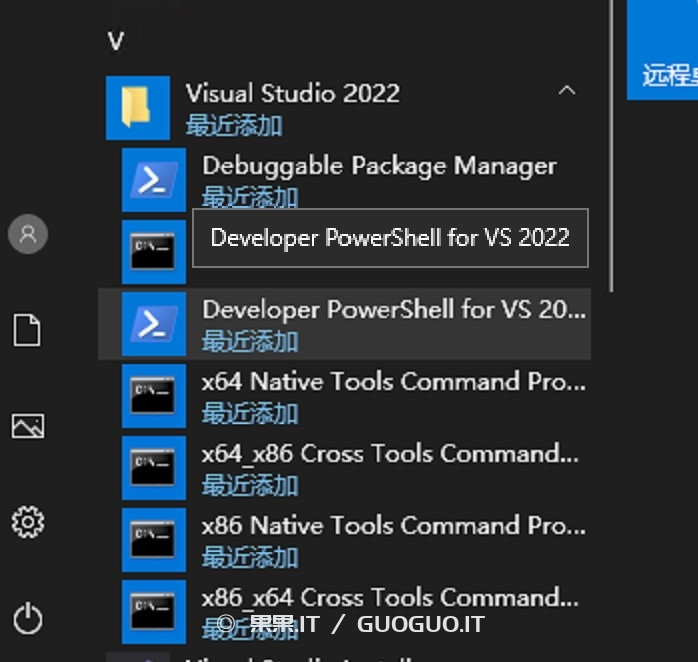698x662 pixels.
Task: Launch Debuggable Package Manager PowerShell icon
Action: 154,180
